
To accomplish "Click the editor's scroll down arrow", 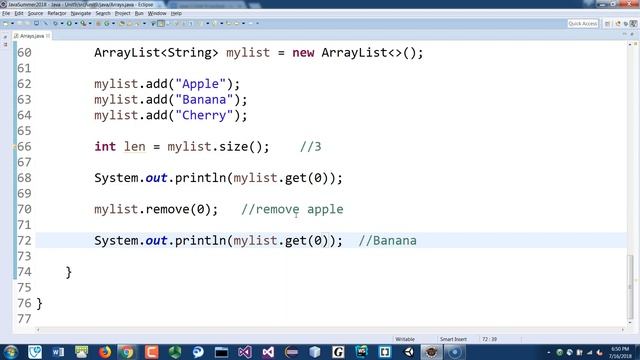I will click(x=631, y=322).
